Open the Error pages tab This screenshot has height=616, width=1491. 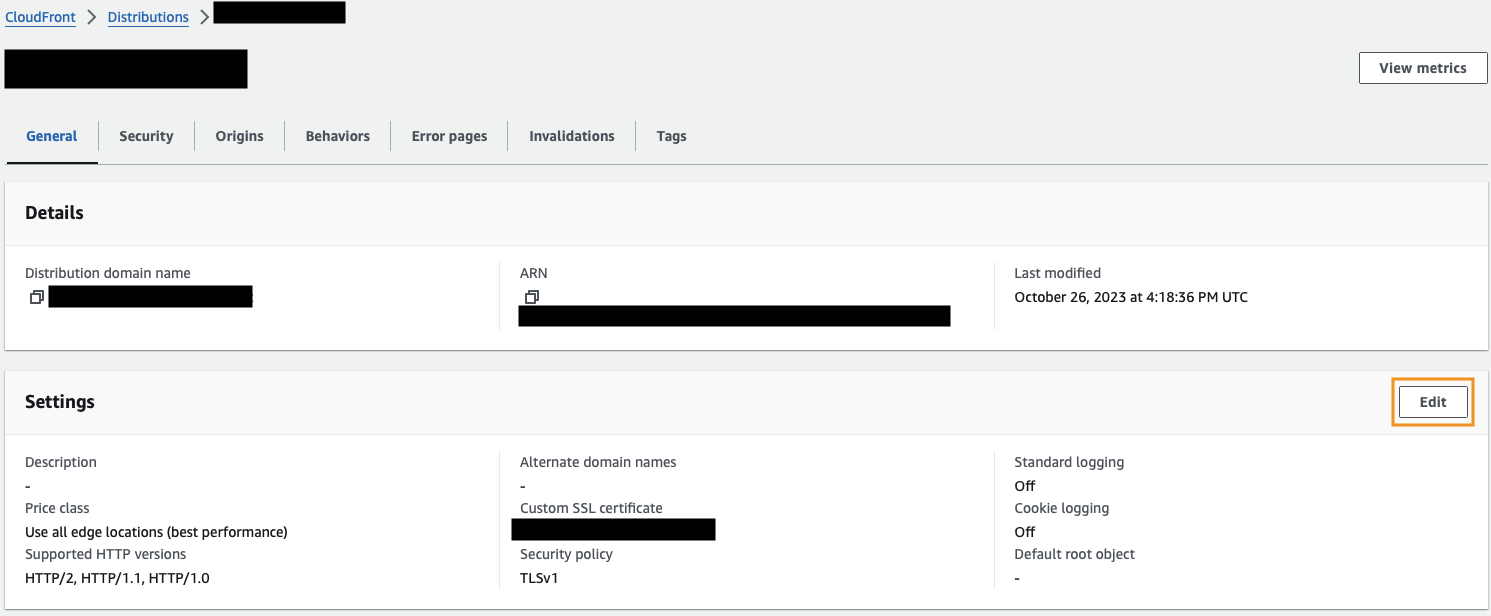(x=449, y=136)
